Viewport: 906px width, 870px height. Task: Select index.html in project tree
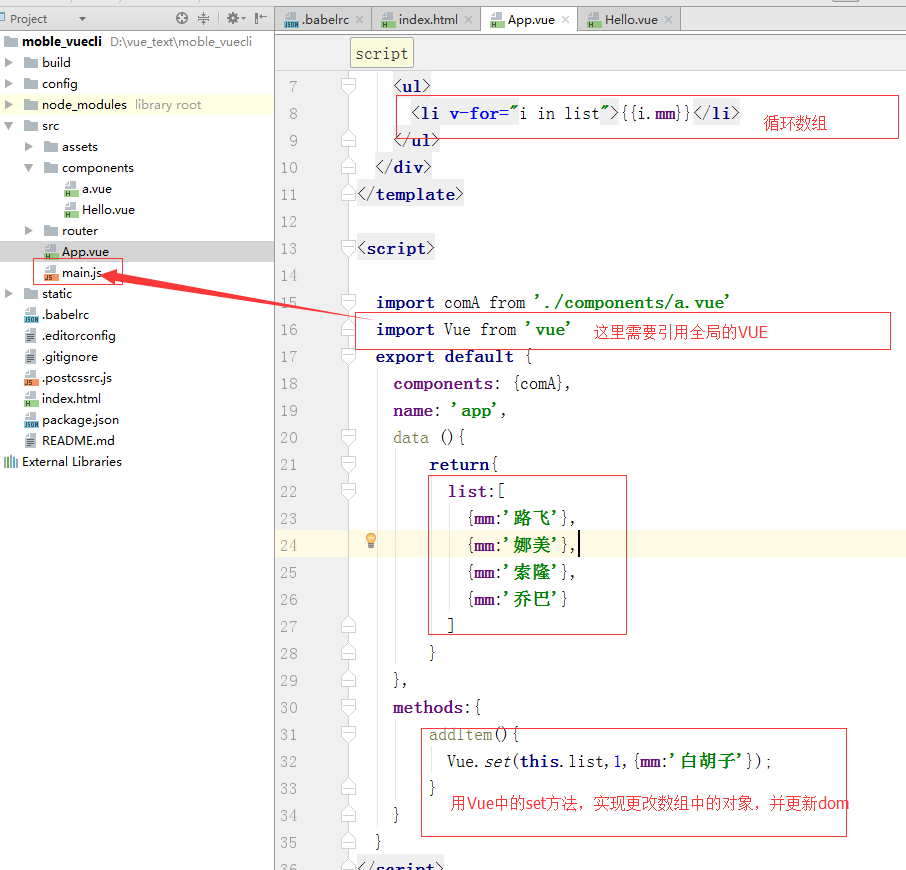pos(71,399)
